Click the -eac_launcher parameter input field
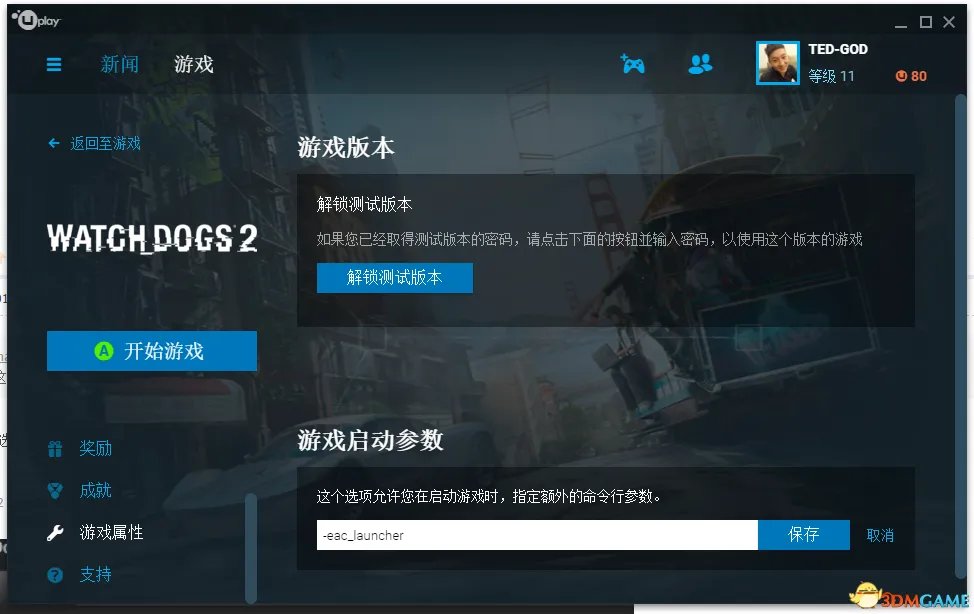 pos(530,535)
